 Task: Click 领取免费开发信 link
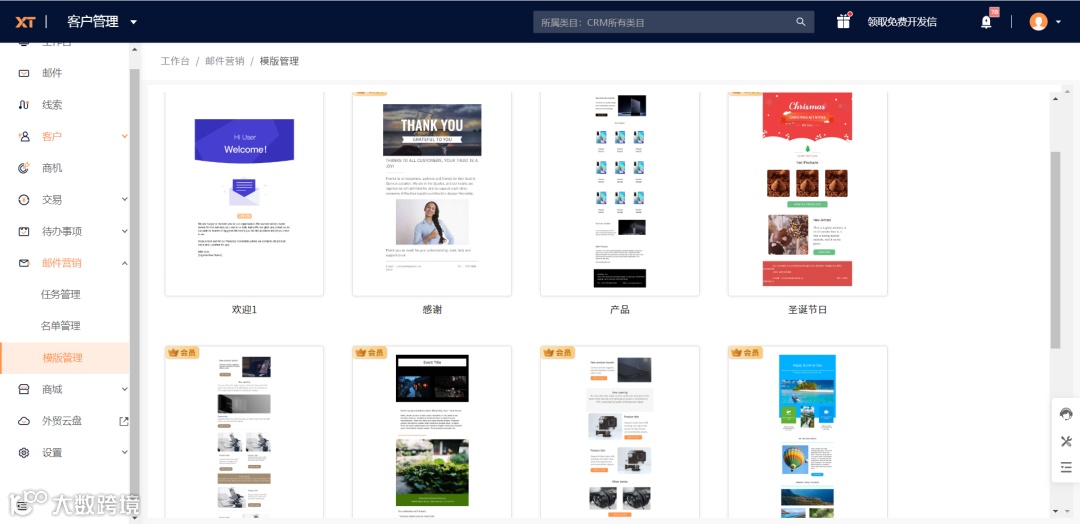click(902, 22)
